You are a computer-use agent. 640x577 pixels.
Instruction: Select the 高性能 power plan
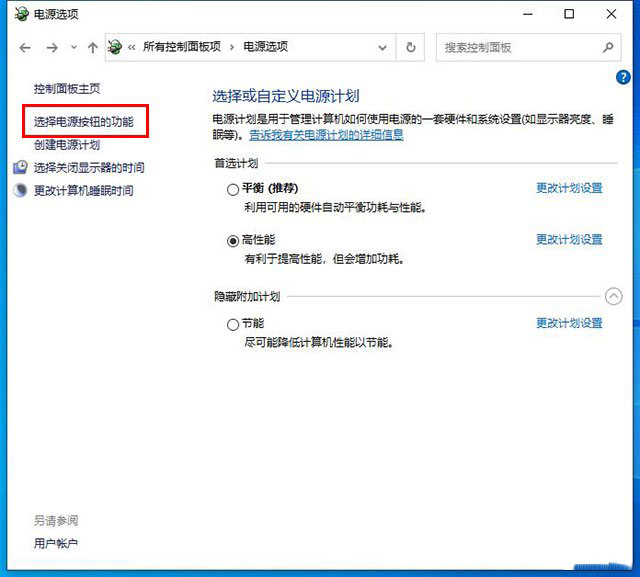pos(233,241)
